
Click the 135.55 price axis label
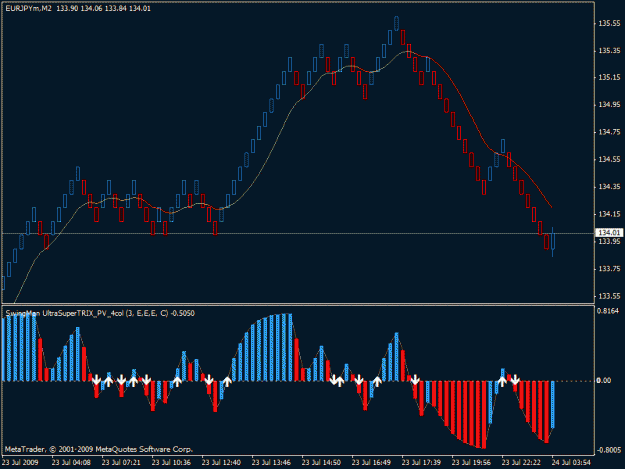(609, 24)
